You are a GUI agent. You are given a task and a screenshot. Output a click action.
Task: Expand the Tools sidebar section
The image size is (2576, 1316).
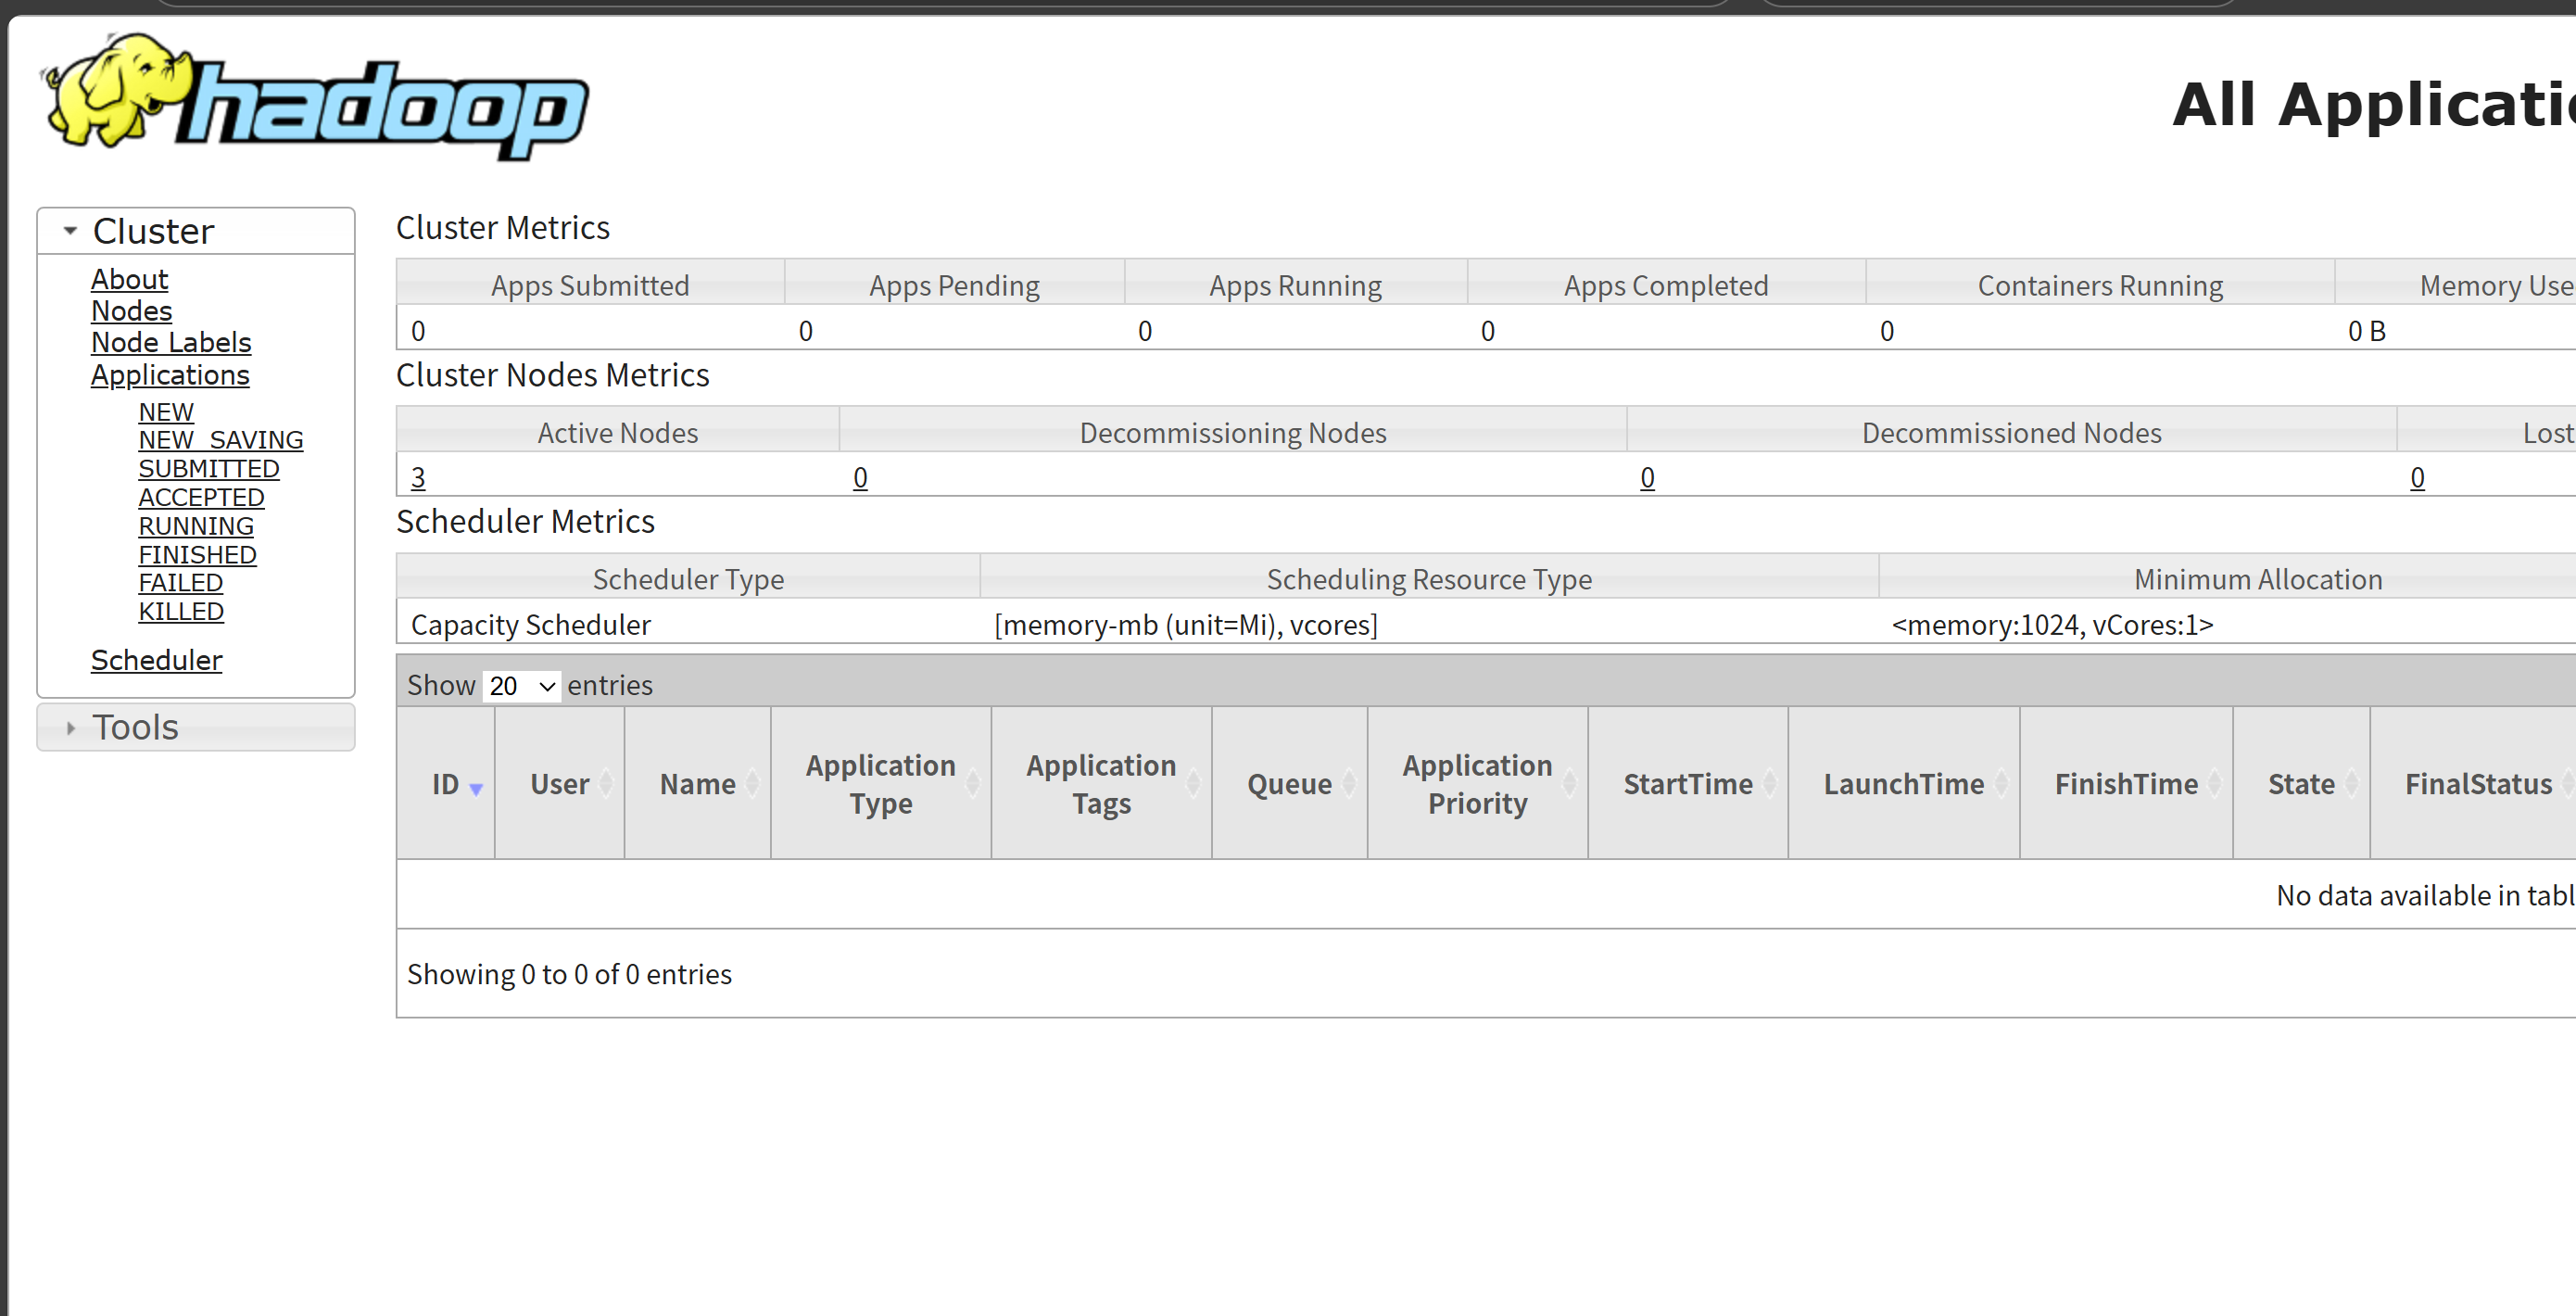click(135, 727)
